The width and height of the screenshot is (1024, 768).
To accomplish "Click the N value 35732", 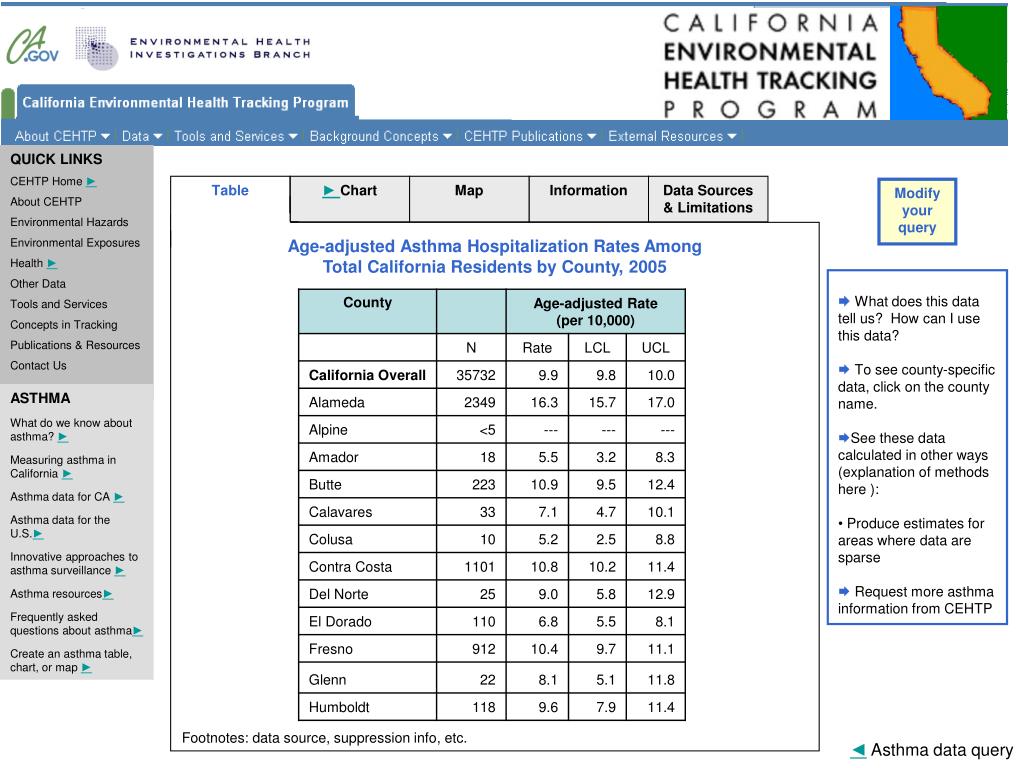I will click(476, 376).
